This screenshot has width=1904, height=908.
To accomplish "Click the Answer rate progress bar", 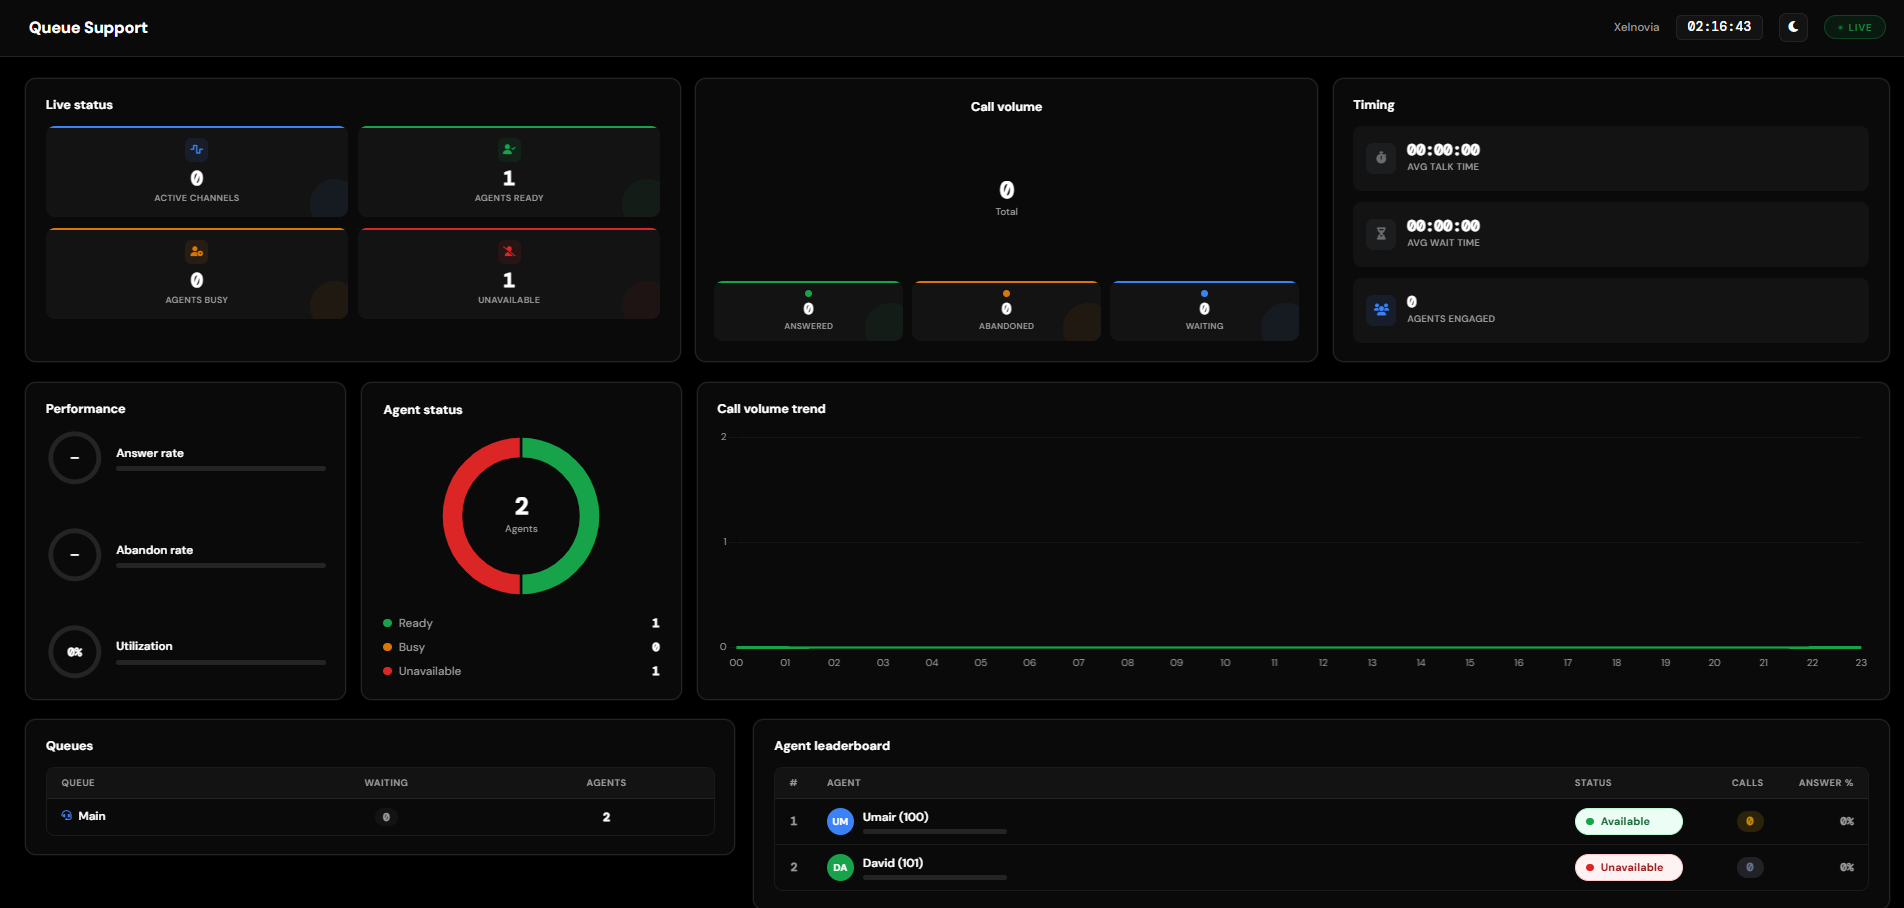I will (221, 468).
